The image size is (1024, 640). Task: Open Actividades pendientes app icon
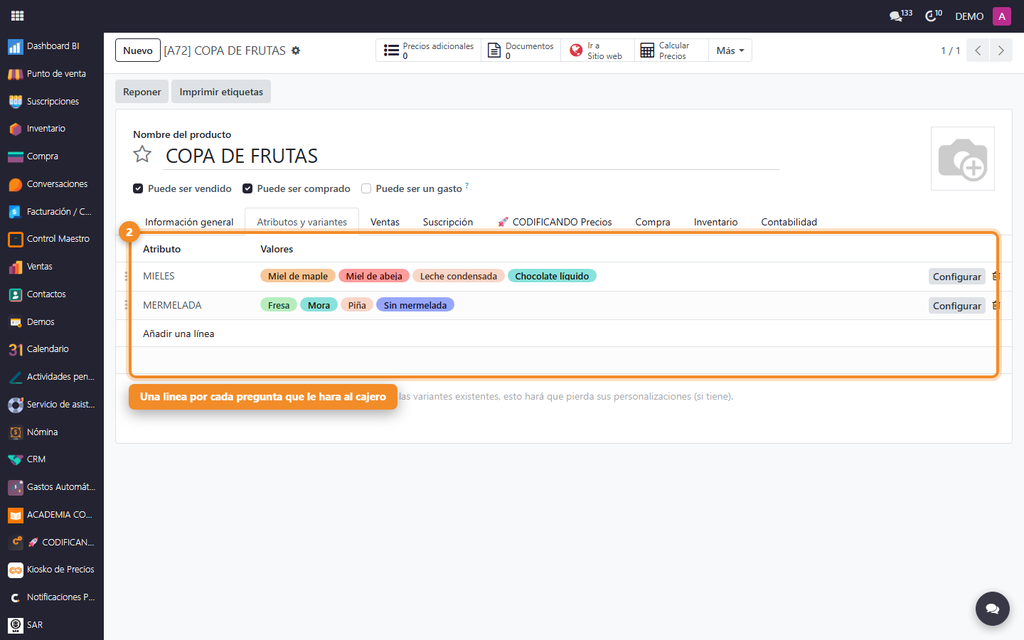click(16, 377)
